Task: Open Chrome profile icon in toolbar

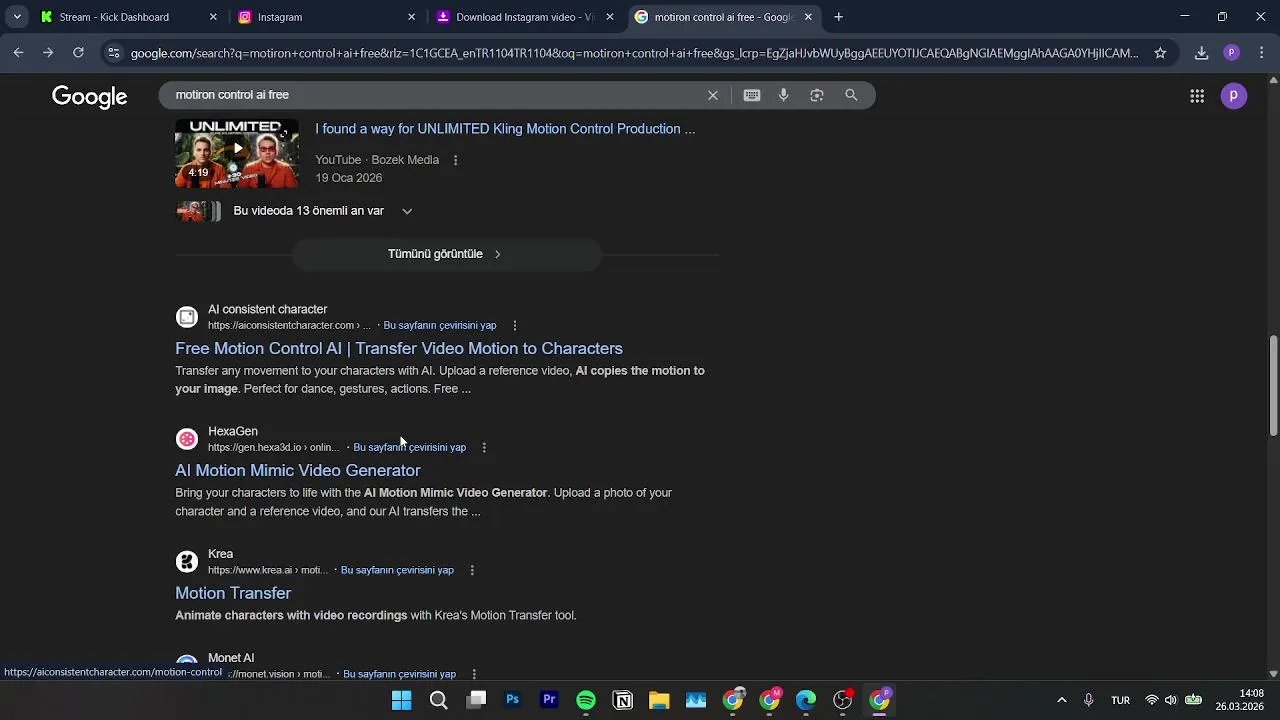Action: [1232, 53]
